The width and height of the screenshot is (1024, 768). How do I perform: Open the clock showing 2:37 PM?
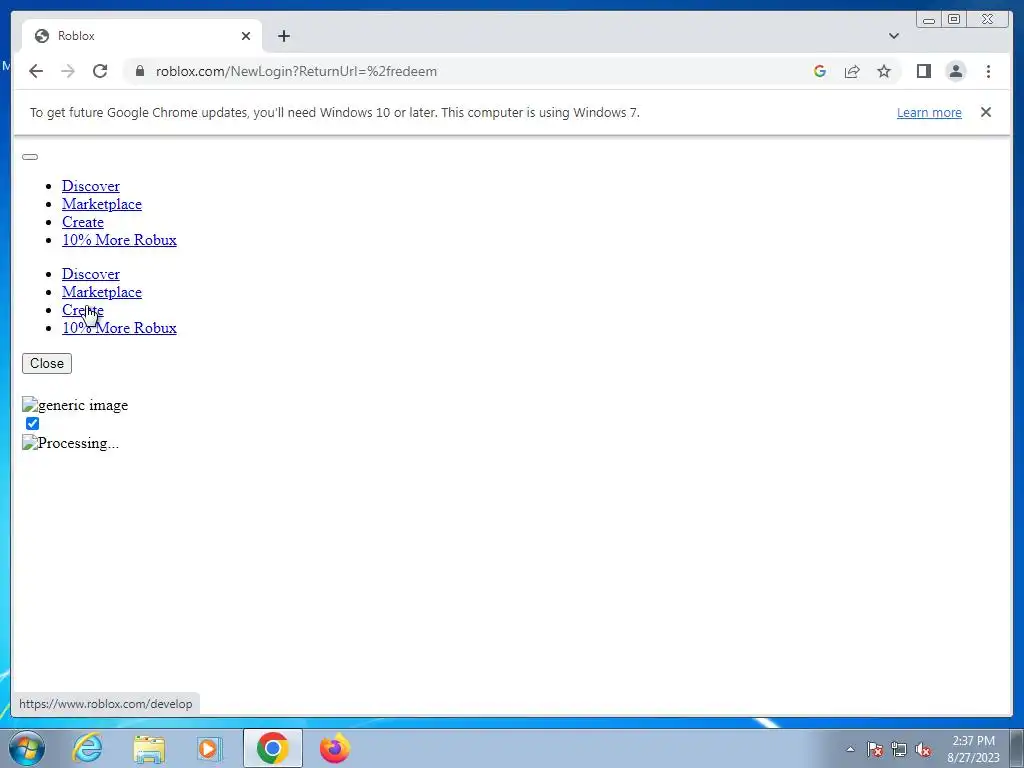(973, 749)
